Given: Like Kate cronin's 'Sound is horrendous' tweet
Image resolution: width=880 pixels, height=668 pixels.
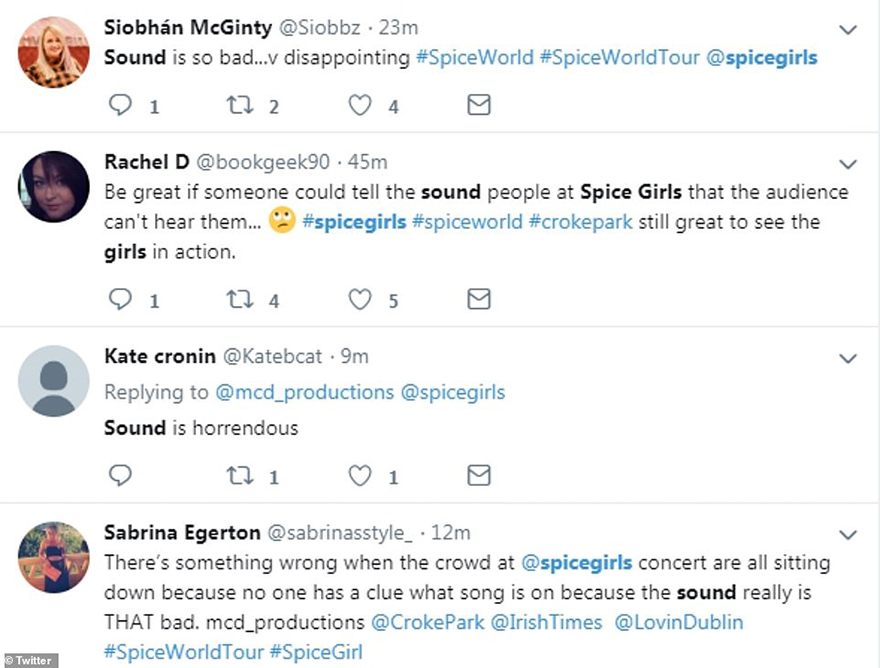Looking at the screenshot, I should click(360, 475).
